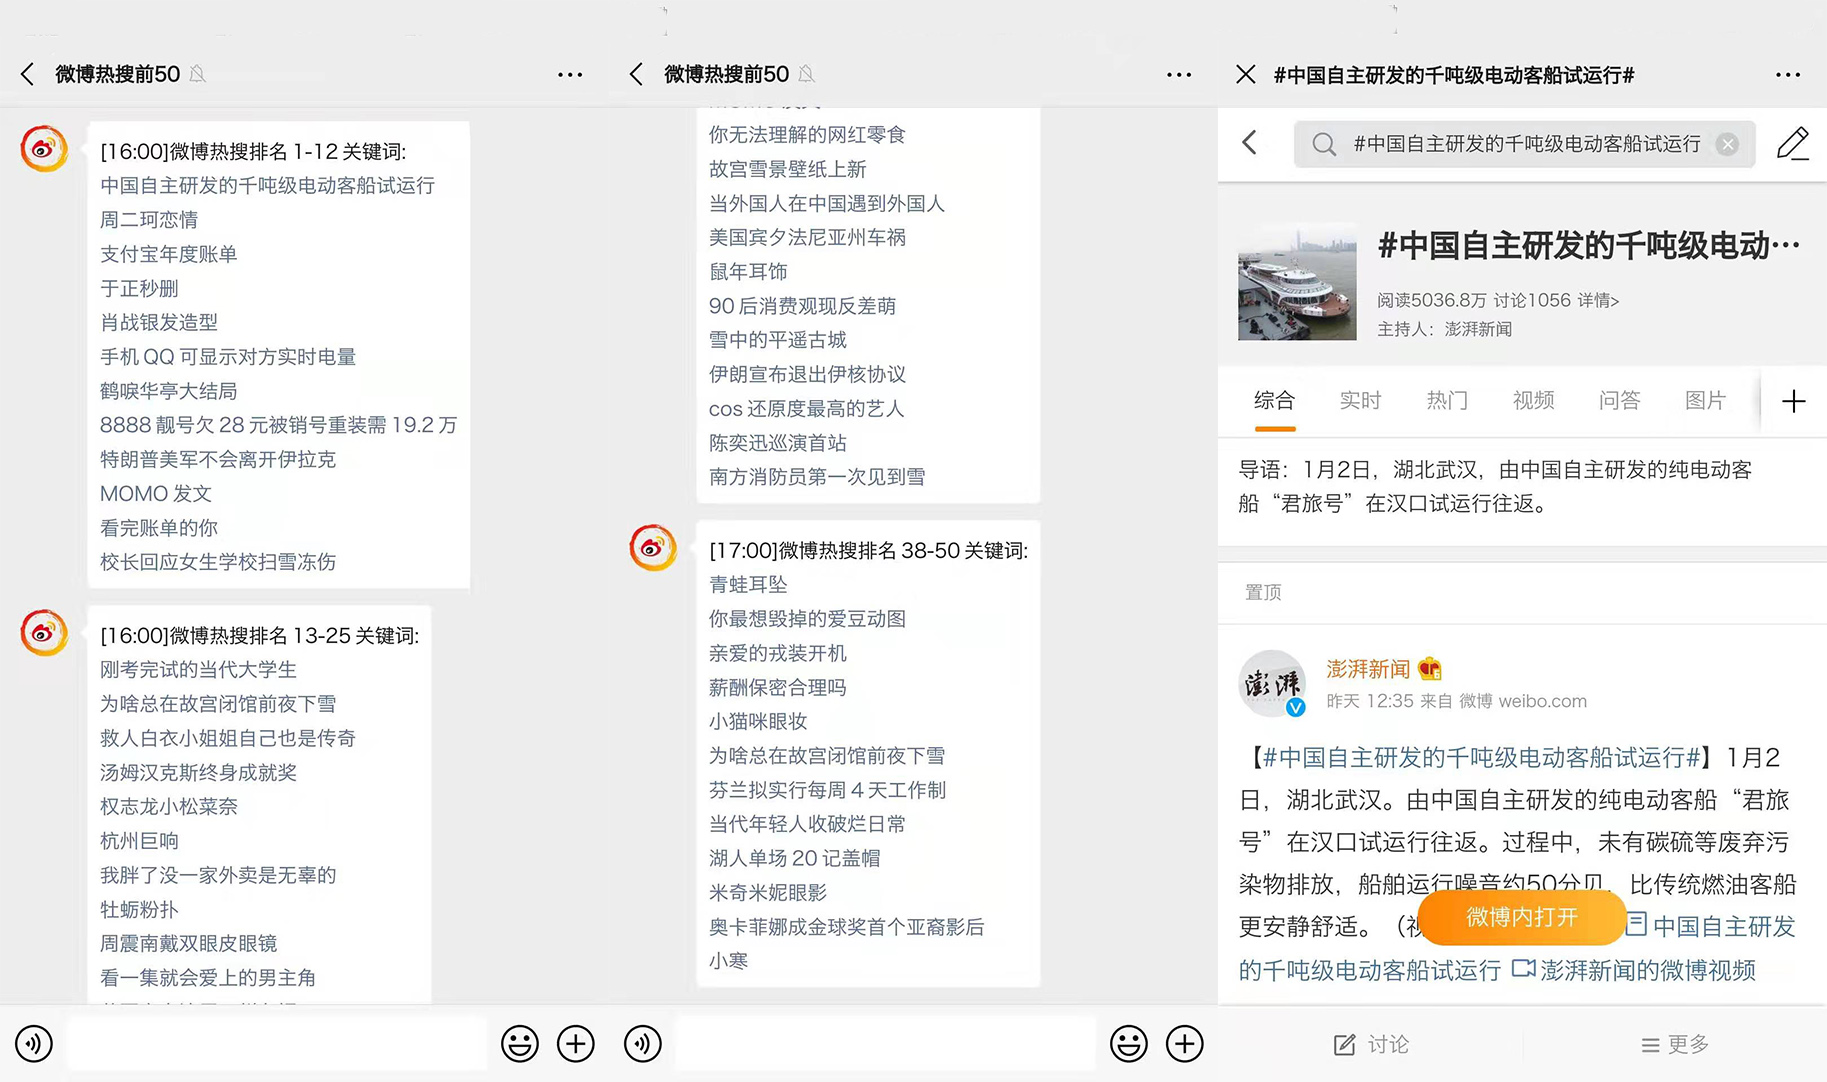
Task: Select 陈奕迅巡演首站 keyword
Action: point(778,443)
